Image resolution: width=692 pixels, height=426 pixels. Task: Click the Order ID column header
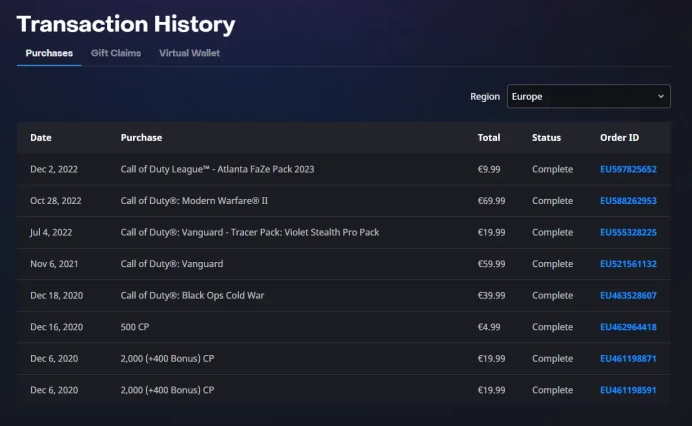(619, 138)
